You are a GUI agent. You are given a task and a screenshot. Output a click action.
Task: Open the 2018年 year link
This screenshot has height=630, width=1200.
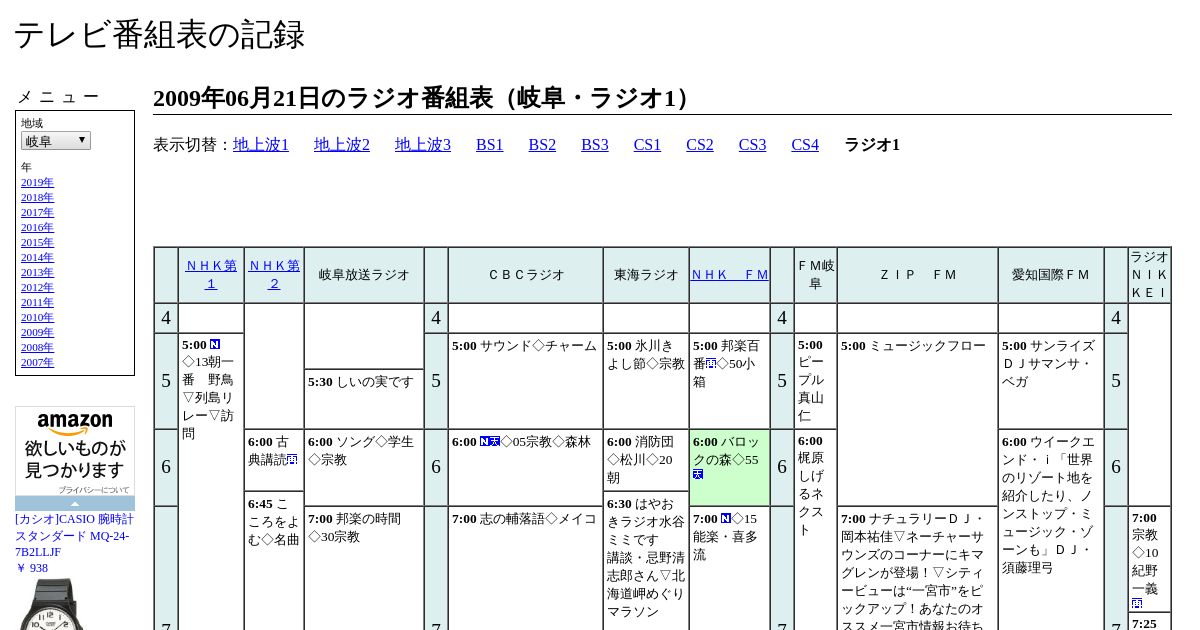click(37, 197)
